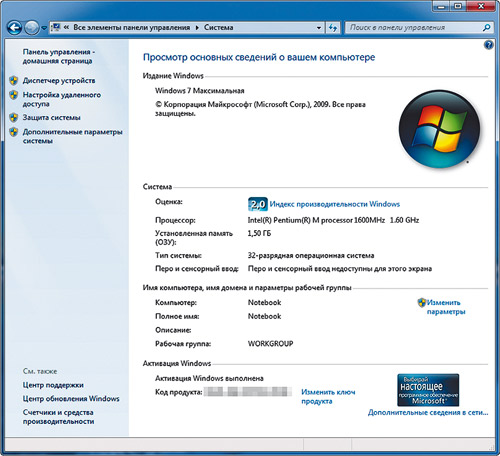Click the genuine Microsoft software badge

(x=428, y=390)
